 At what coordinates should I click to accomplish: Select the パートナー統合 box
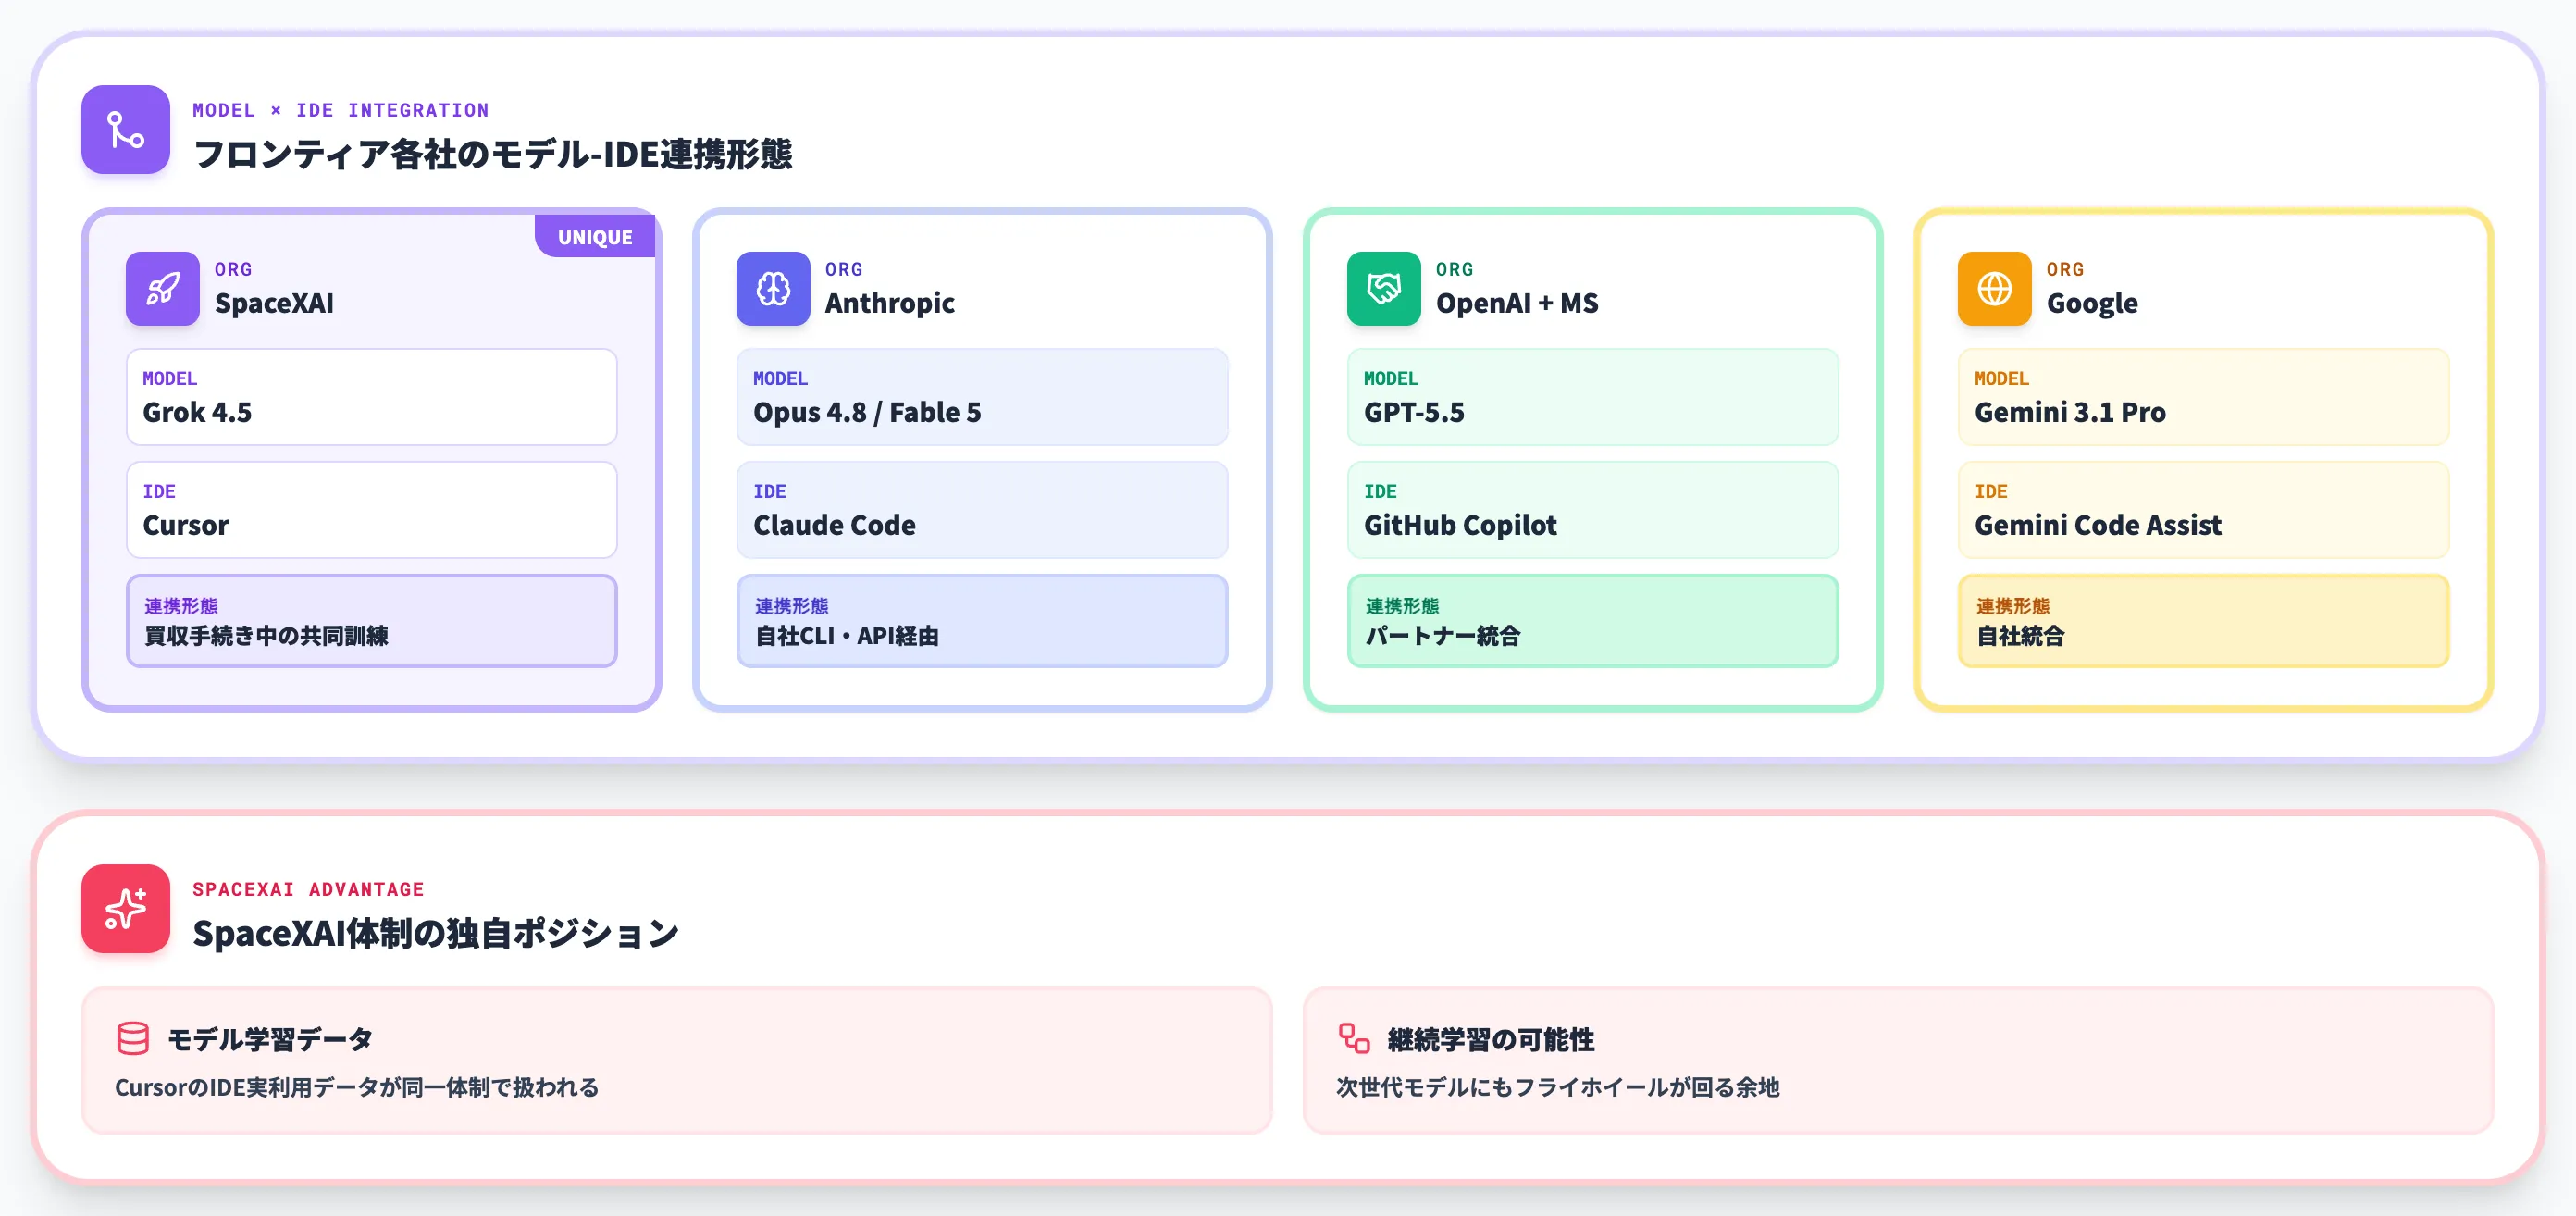coord(1593,621)
